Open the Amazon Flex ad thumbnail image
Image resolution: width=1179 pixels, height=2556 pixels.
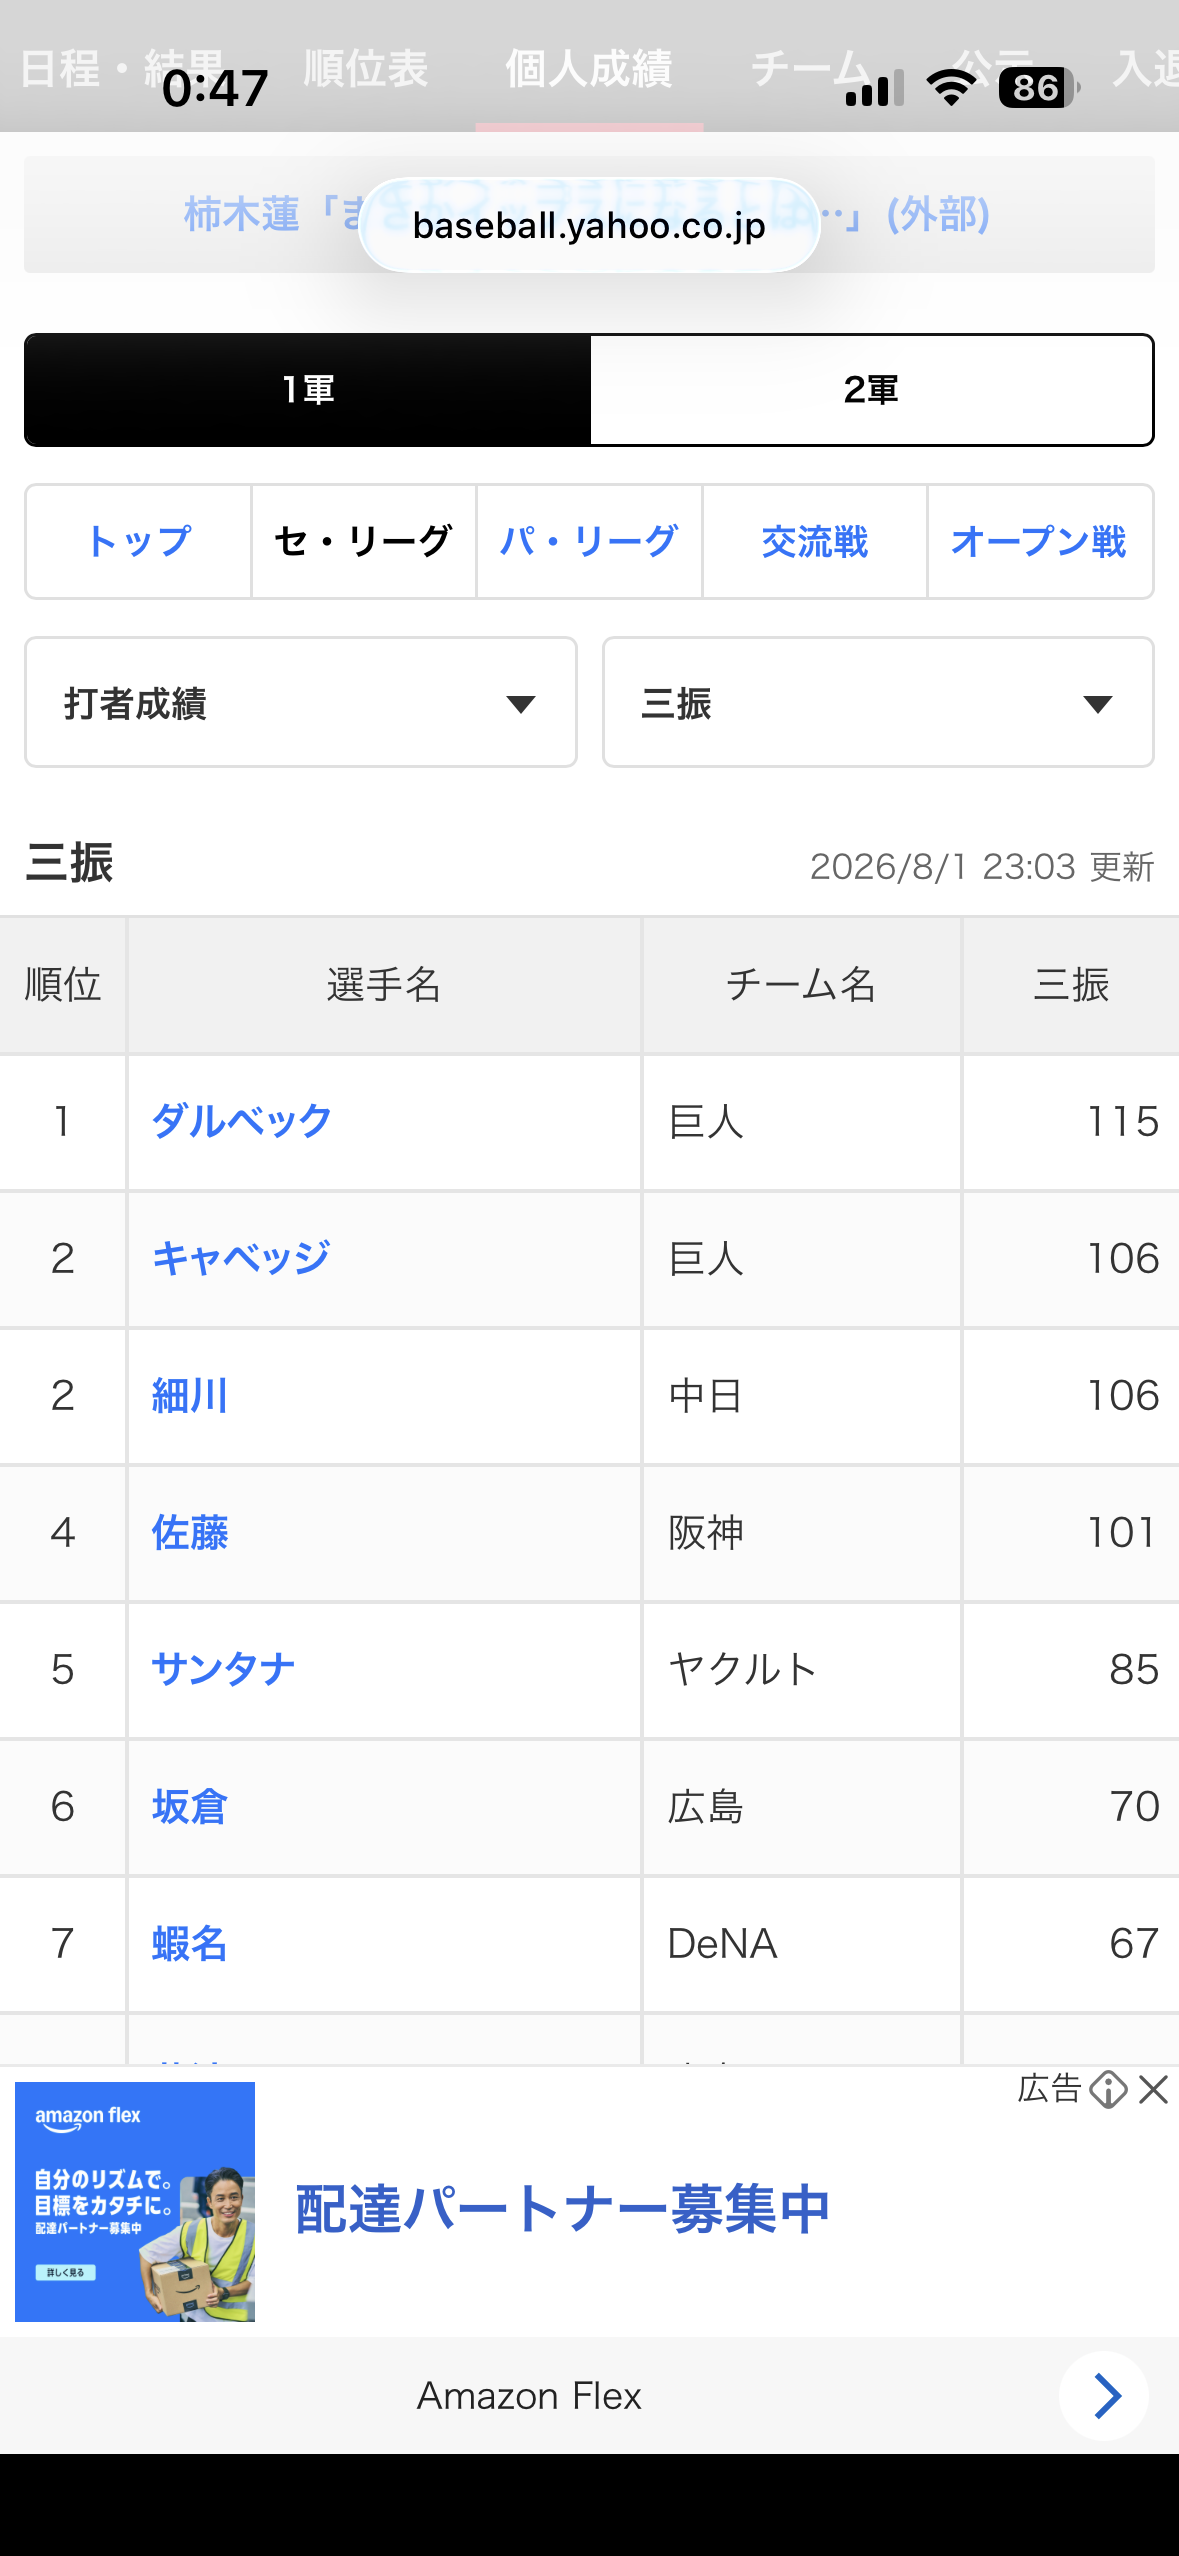point(135,2202)
